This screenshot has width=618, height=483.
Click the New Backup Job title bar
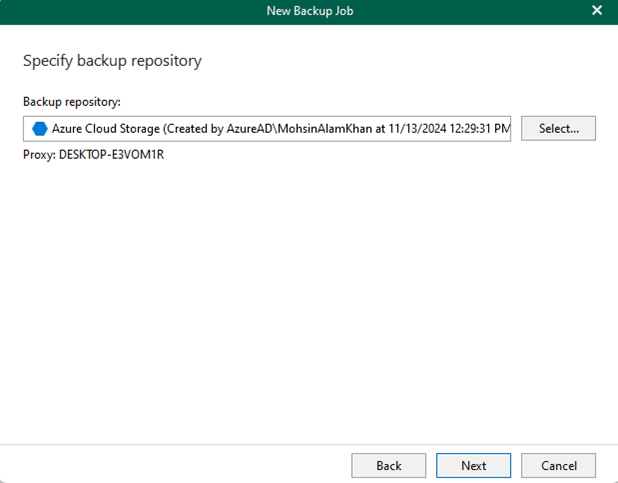point(309,12)
